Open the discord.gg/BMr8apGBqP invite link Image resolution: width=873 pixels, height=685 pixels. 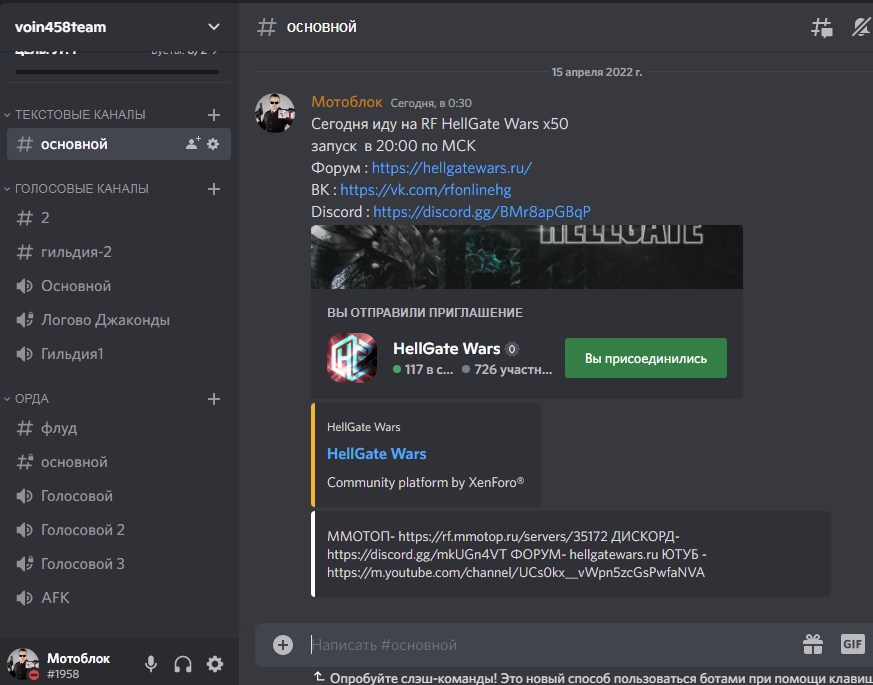pyautogui.click(x=482, y=212)
